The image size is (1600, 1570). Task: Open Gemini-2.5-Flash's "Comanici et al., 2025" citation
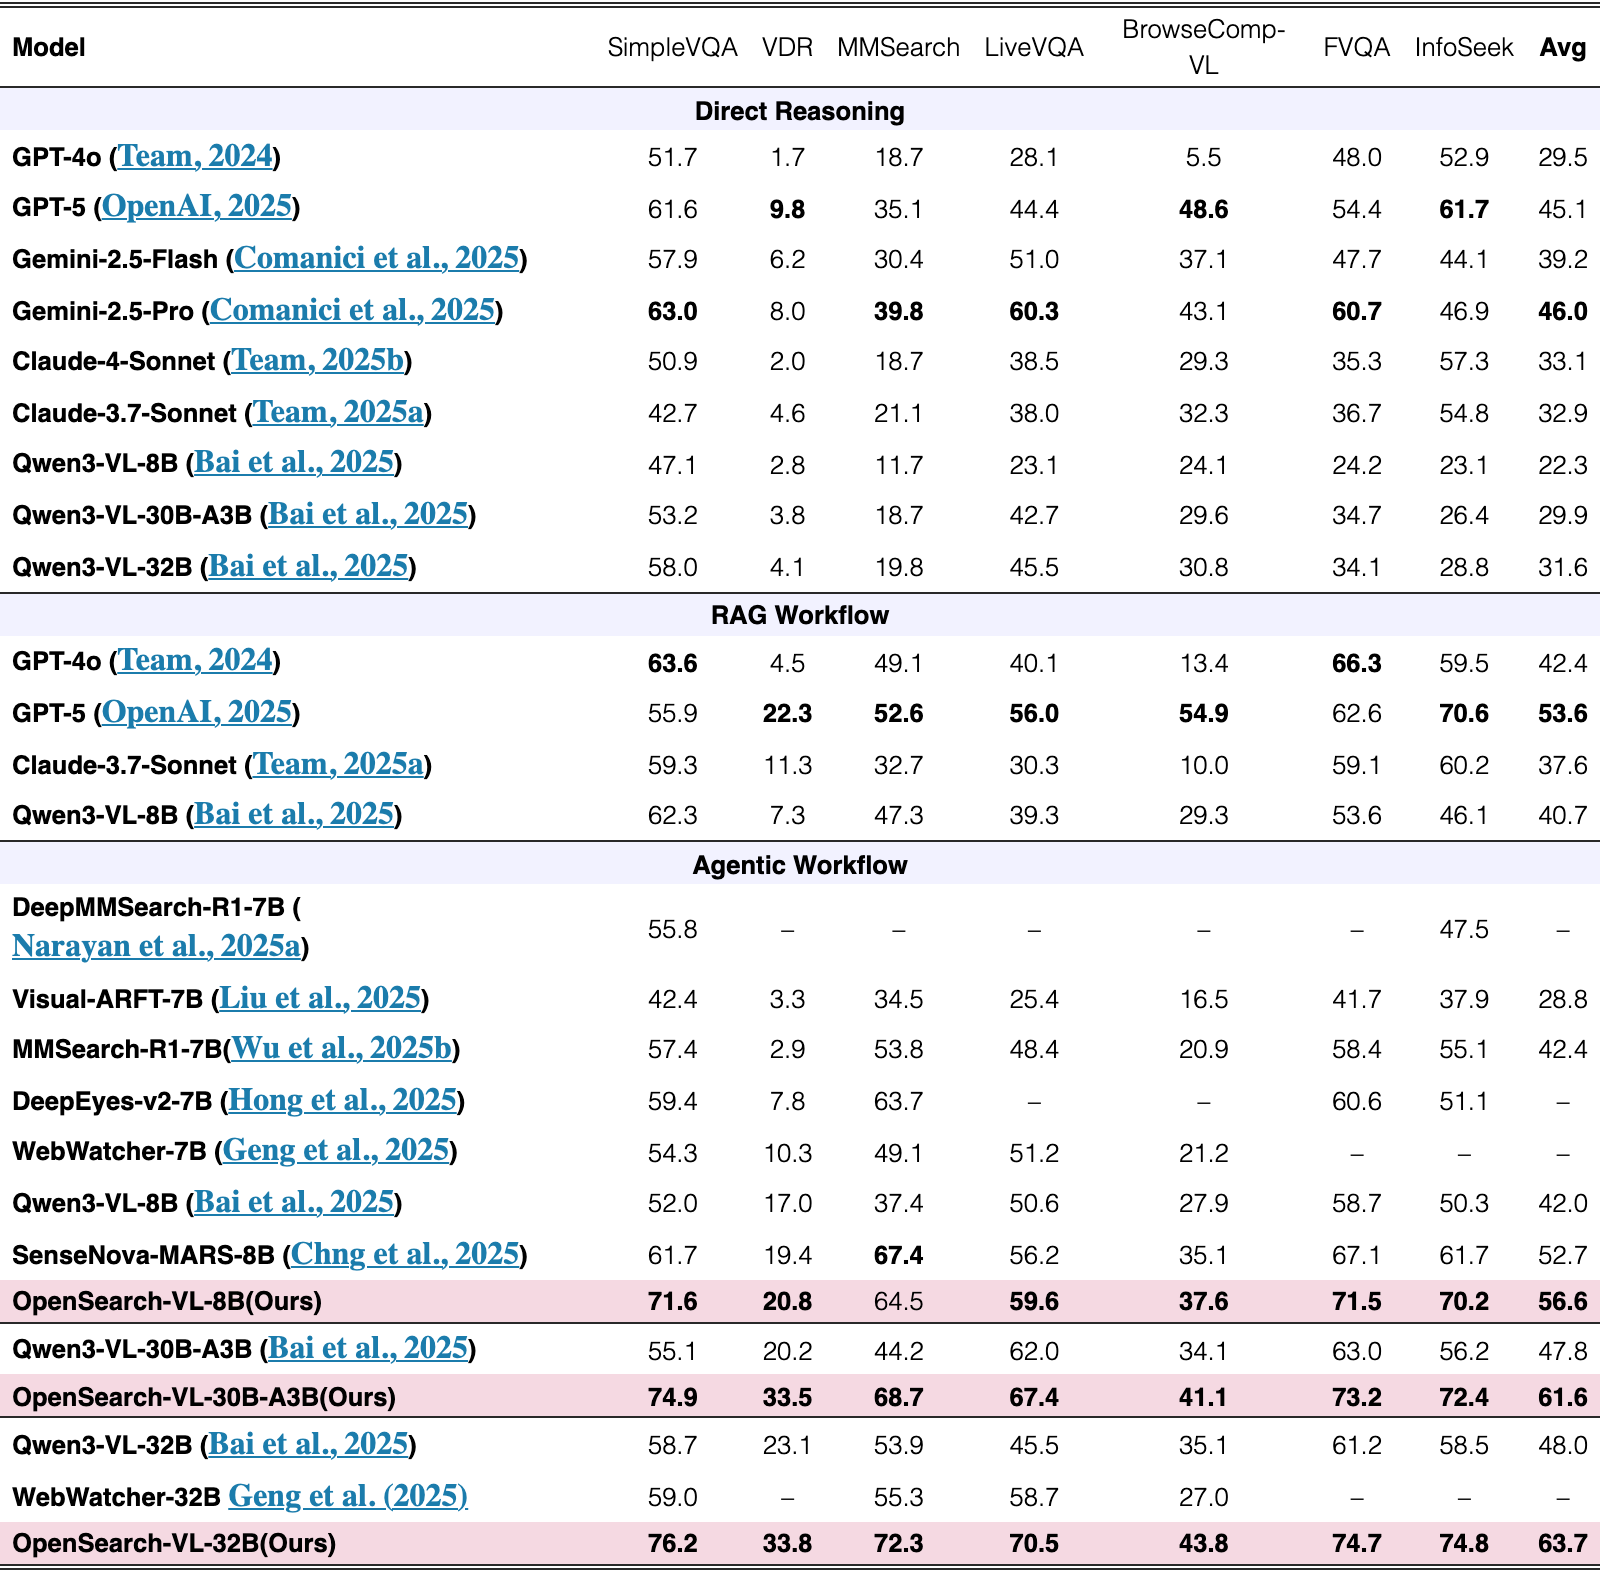tap(377, 258)
